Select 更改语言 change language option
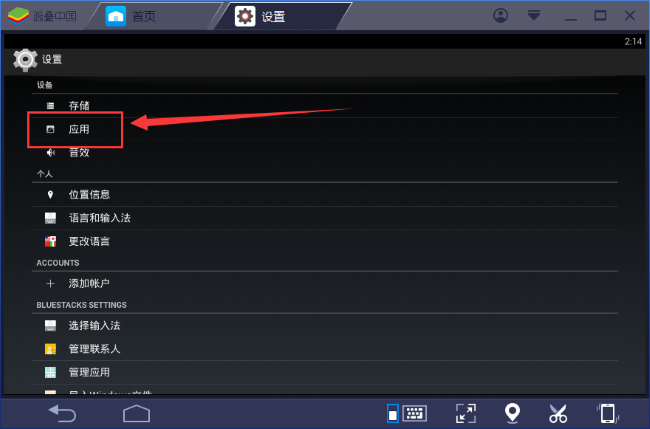The height and width of the screenshot is (429, 650). [325, 241]
